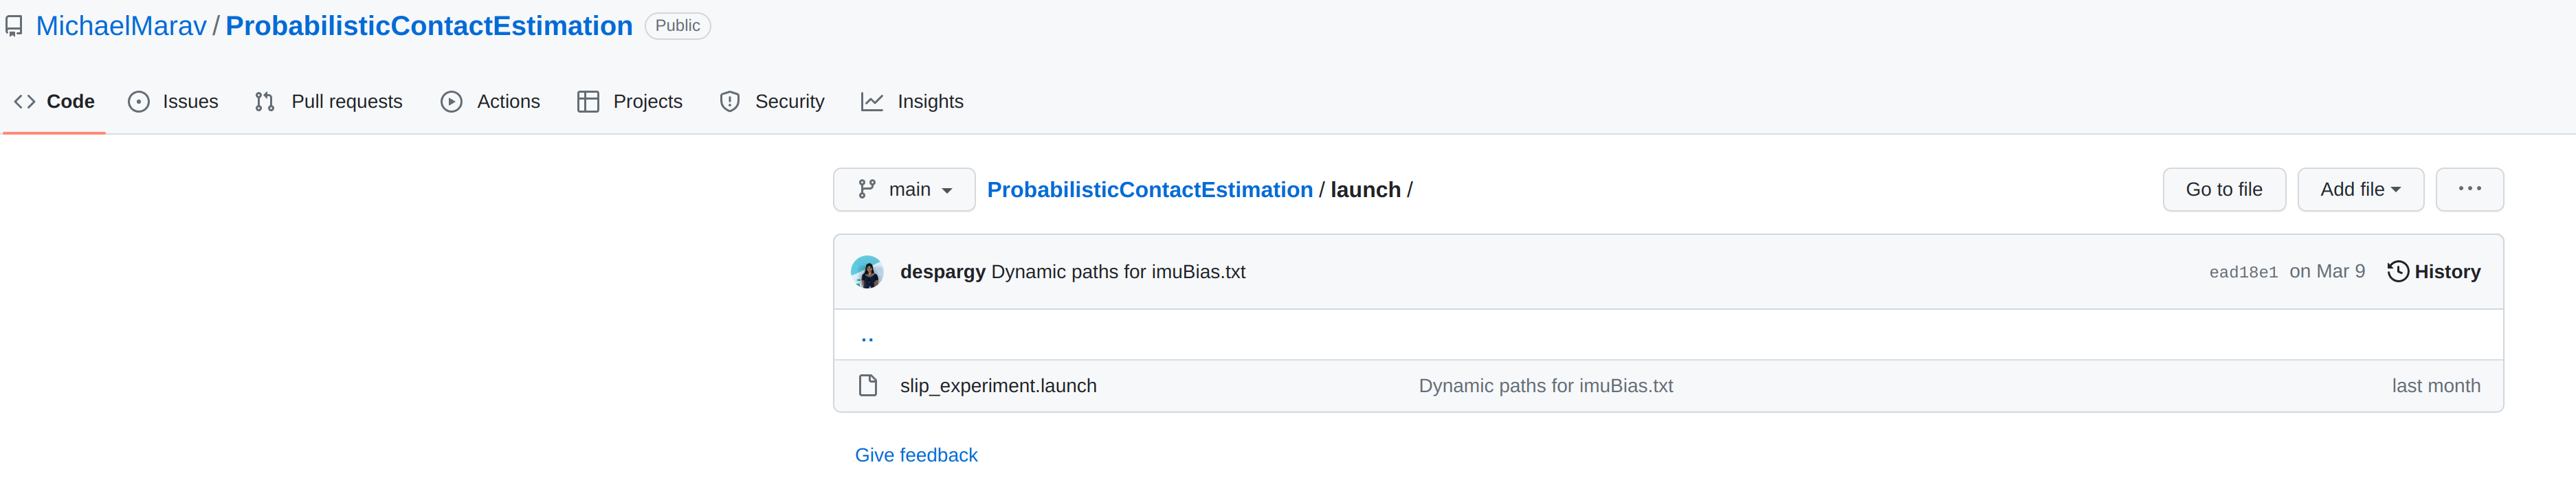Click the Go to file button
Viewport: 2576px width, 478px height.
tap(2224, 189)
